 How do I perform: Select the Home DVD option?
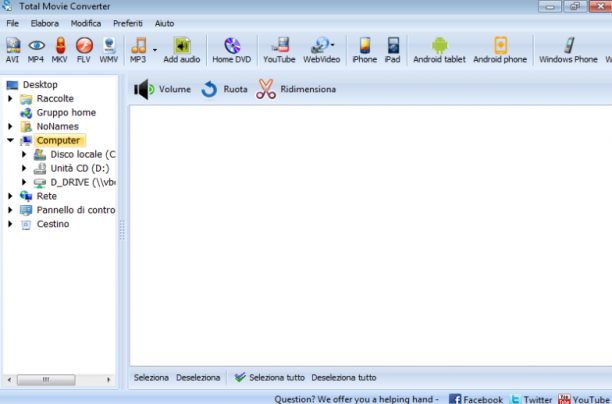pos(232,50)
